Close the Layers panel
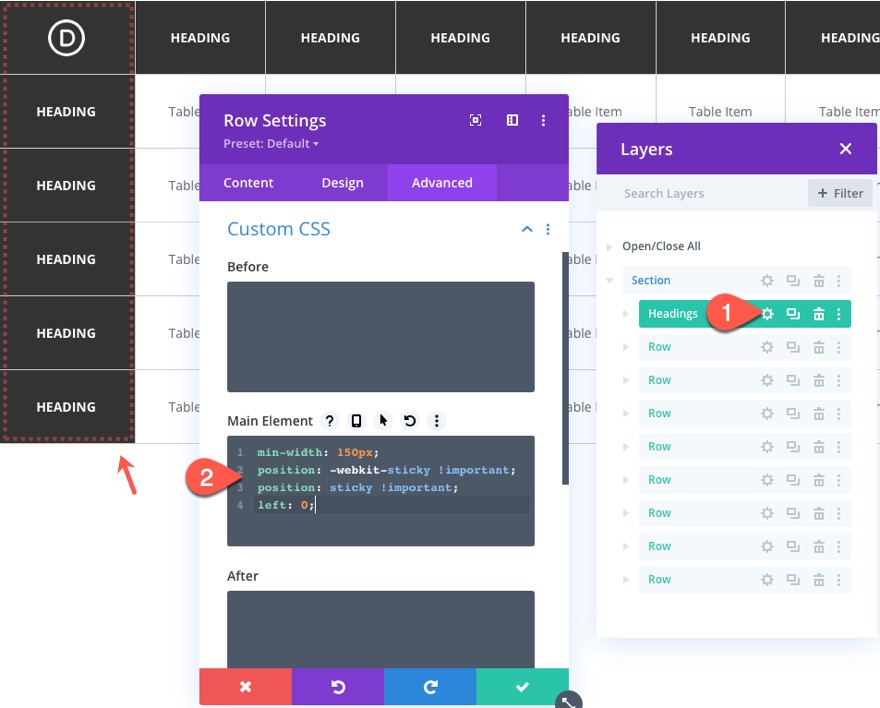880x708 pixels. point(846,149)
